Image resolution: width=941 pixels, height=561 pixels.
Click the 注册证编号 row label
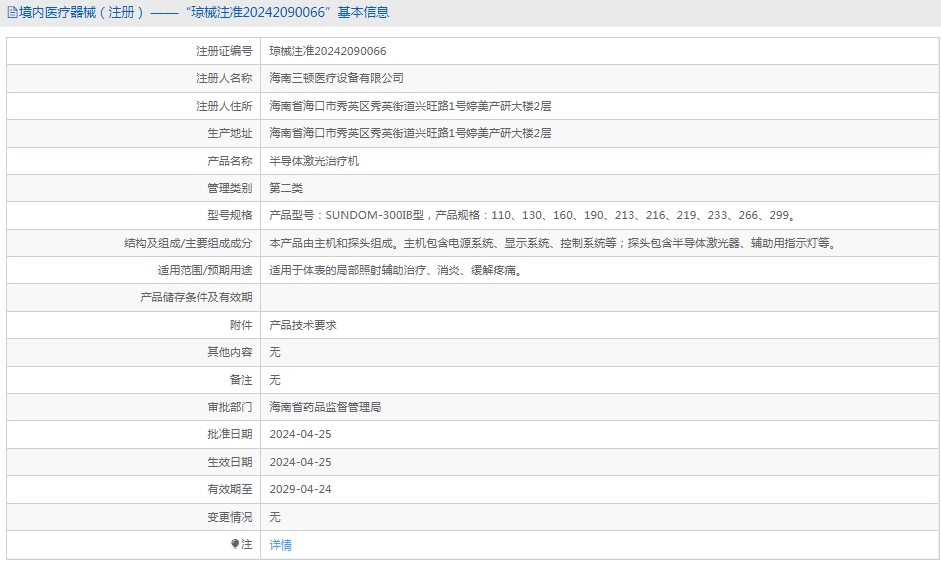pyautogui.click(x=224, y=51)
